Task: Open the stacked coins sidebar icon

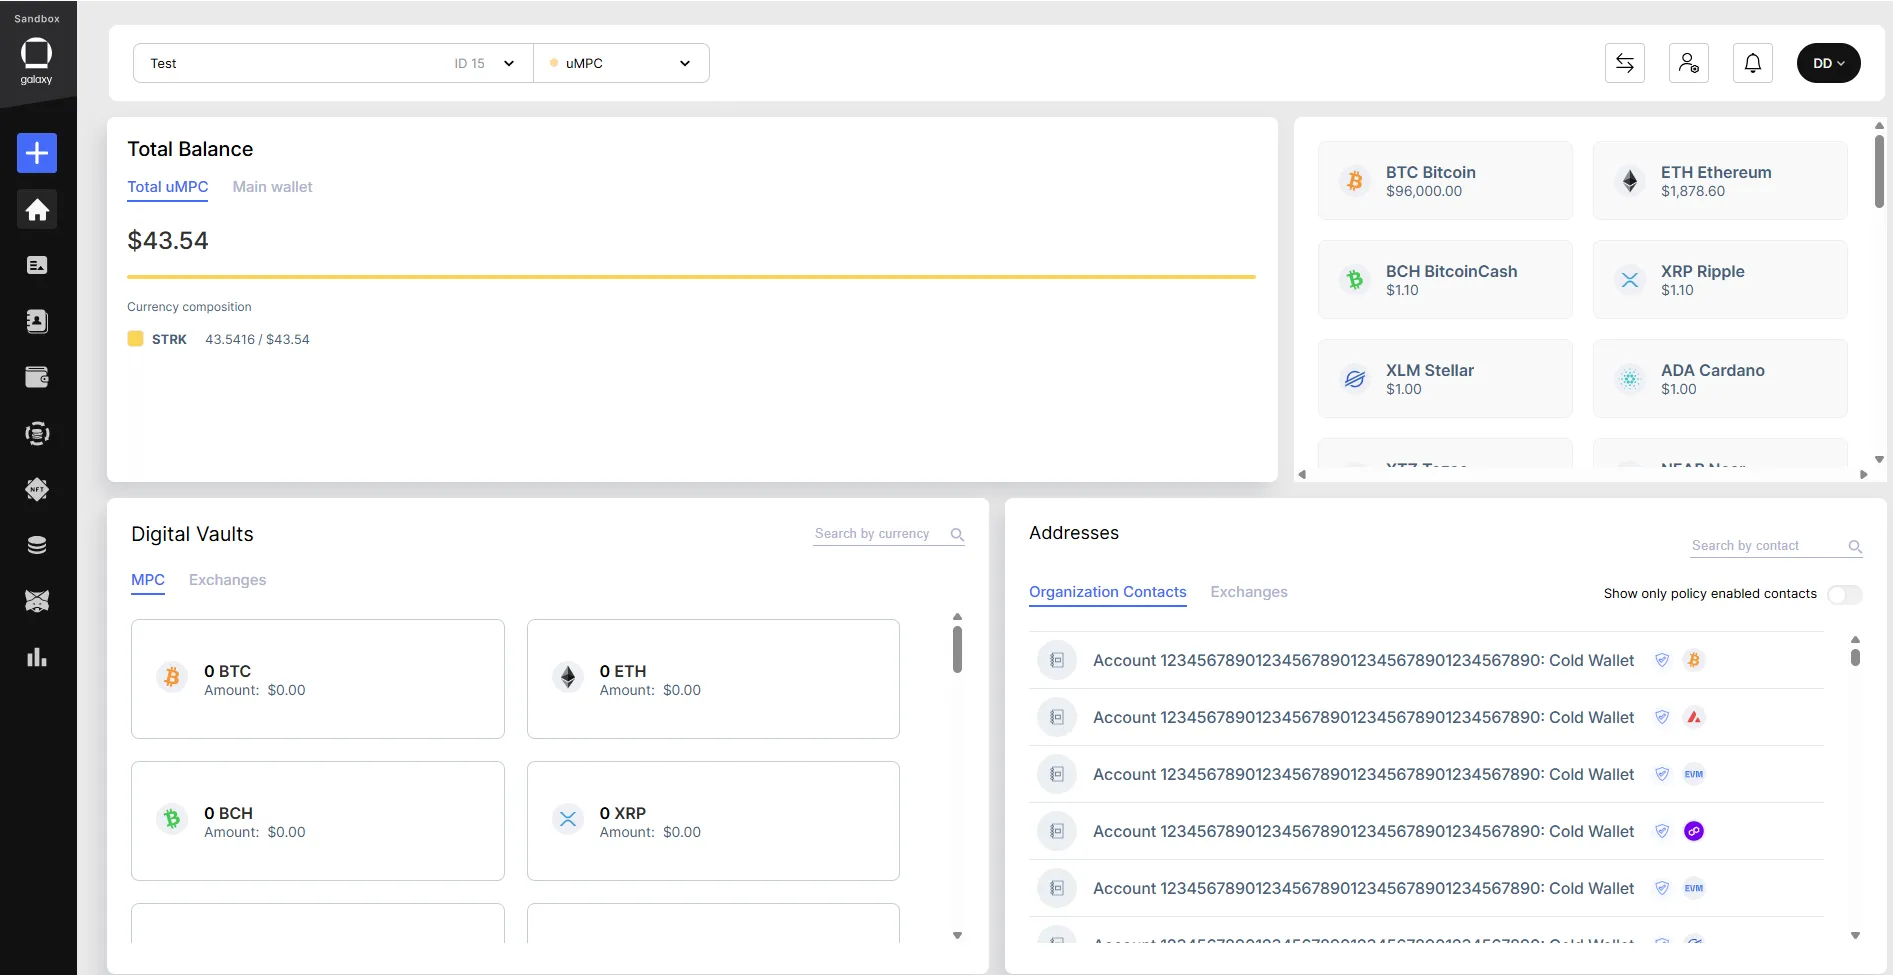Action: click(37, 545)
